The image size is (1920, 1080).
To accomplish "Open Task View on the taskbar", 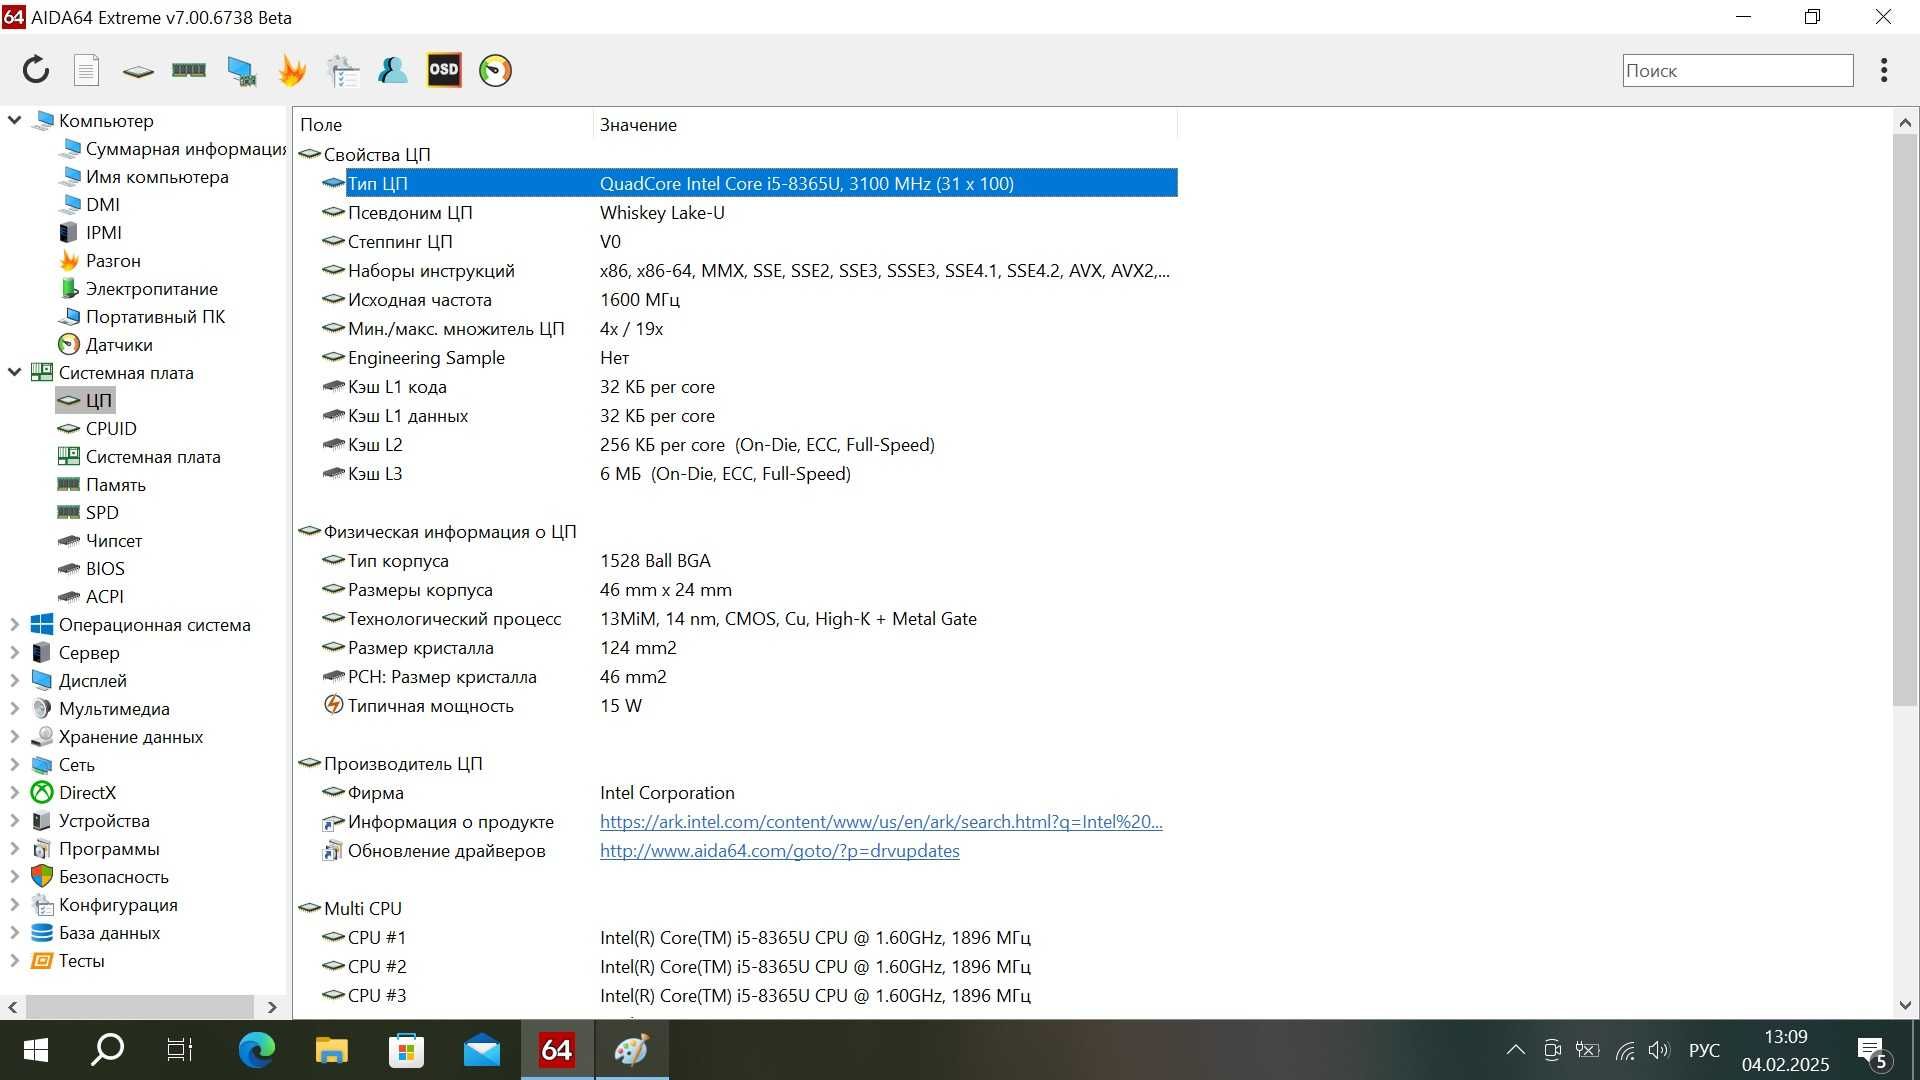I will point(180,1050).
